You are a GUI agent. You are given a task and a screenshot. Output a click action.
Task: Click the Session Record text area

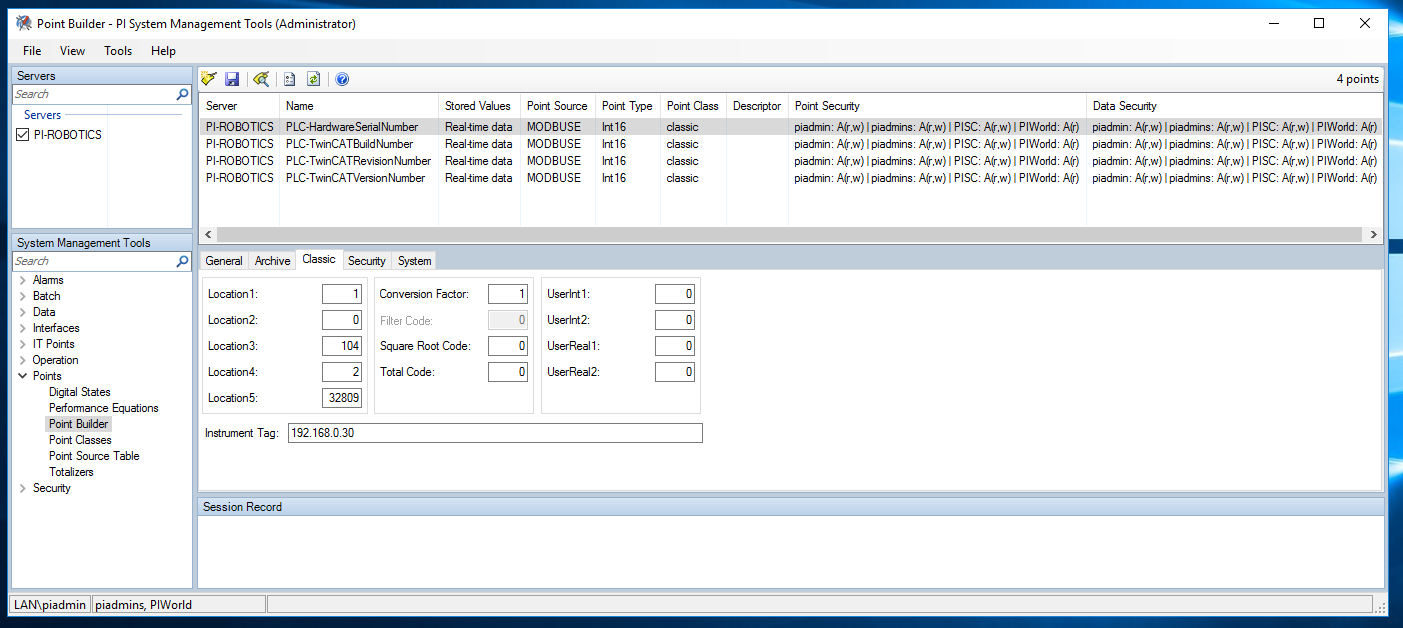pos(791,551)
